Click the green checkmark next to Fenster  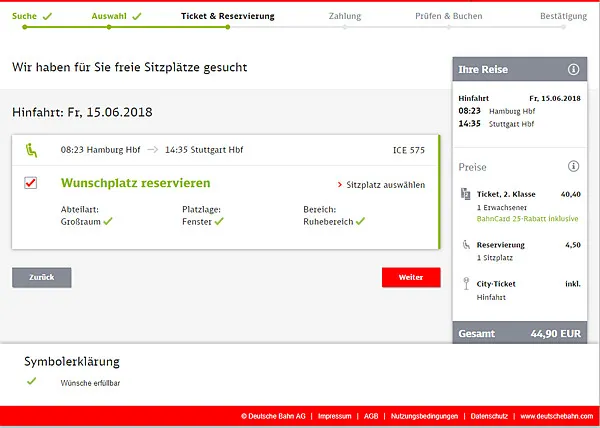[219, 221]
